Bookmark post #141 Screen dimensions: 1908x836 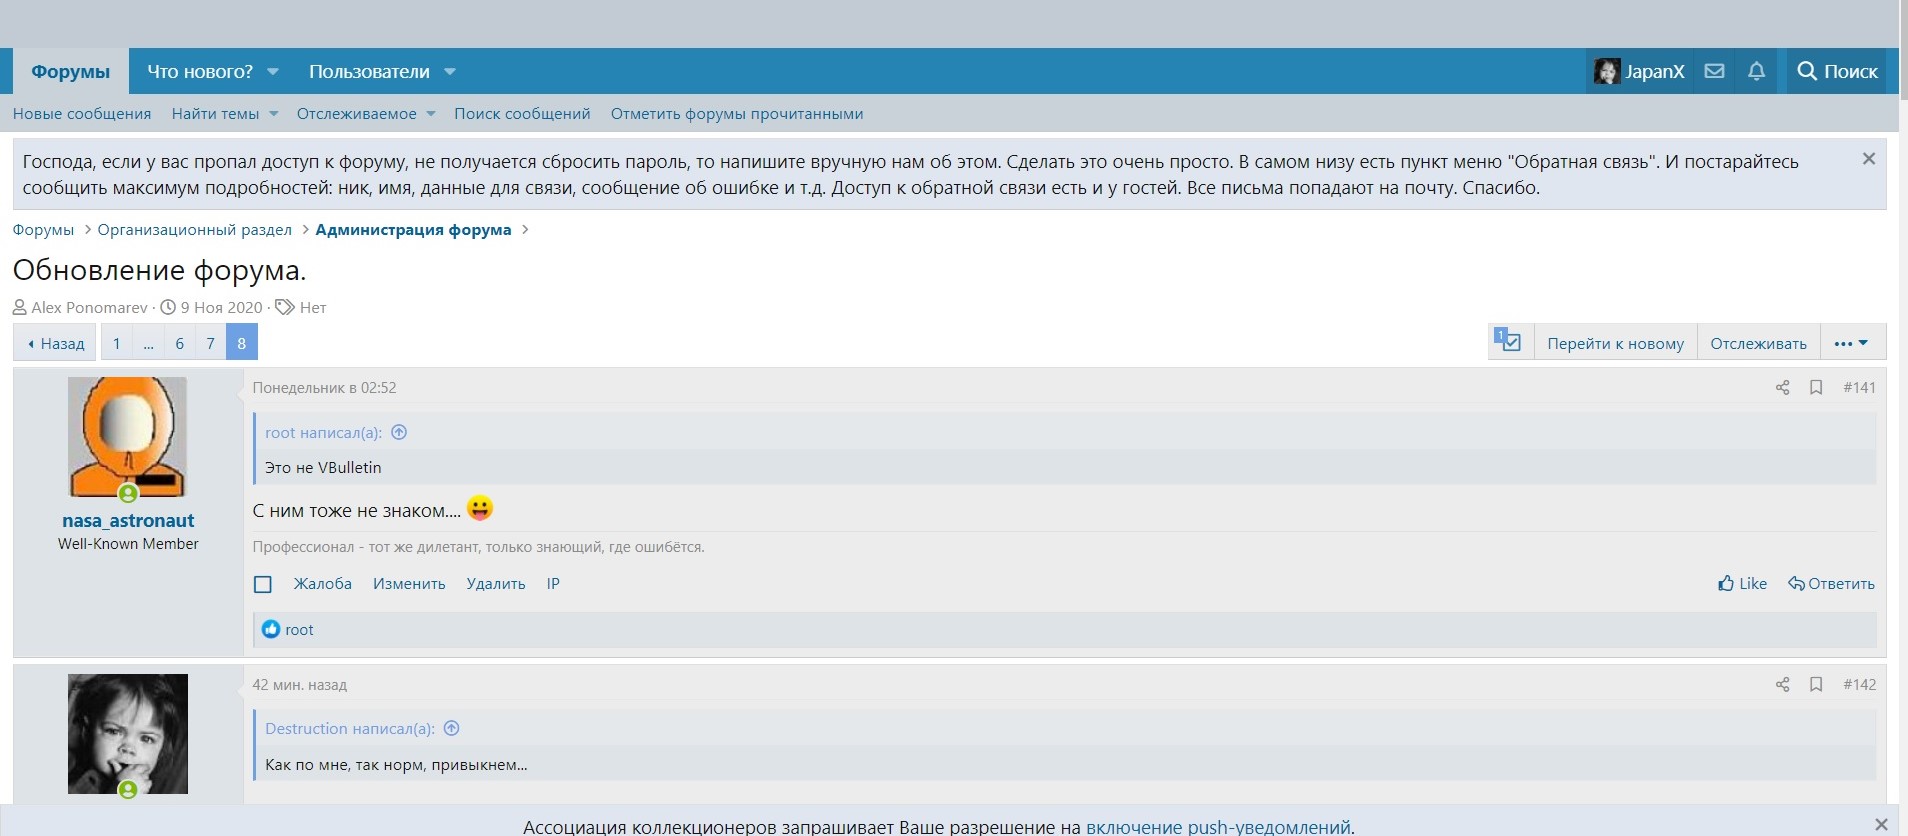[x=1816, y=387]
